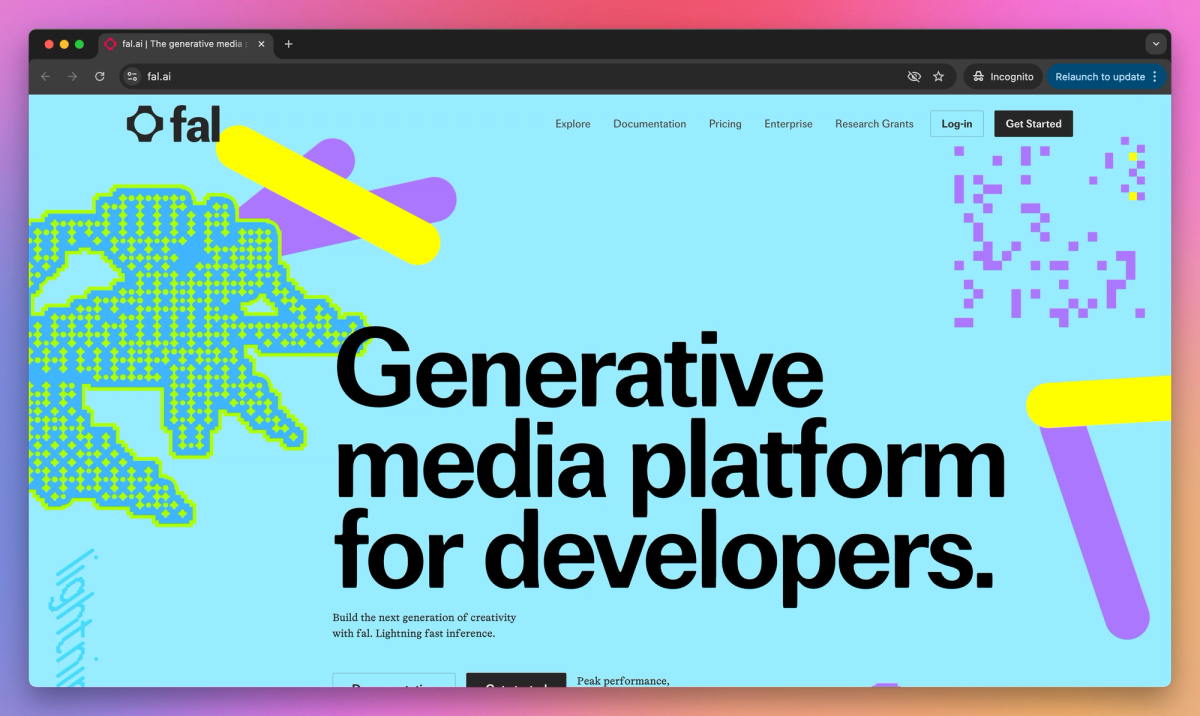
Task: Click the Get Started header button
Action: (1033, 124)
